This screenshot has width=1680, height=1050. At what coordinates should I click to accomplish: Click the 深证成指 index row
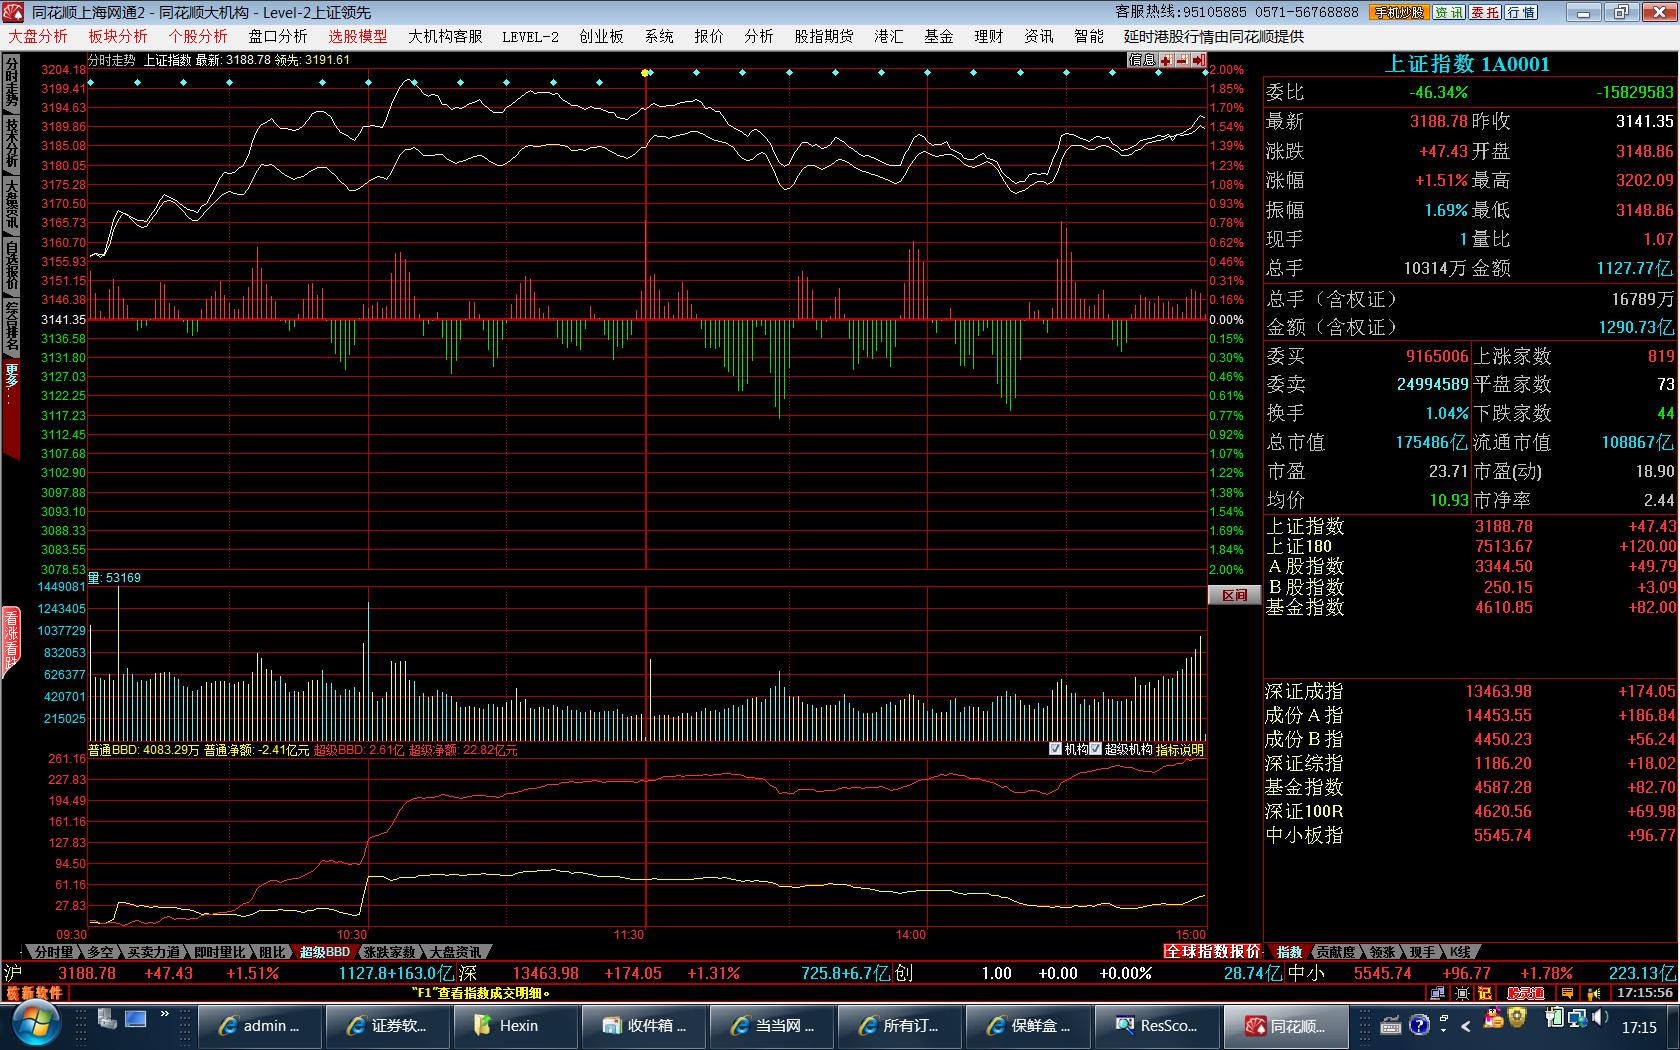[1470, 691]
